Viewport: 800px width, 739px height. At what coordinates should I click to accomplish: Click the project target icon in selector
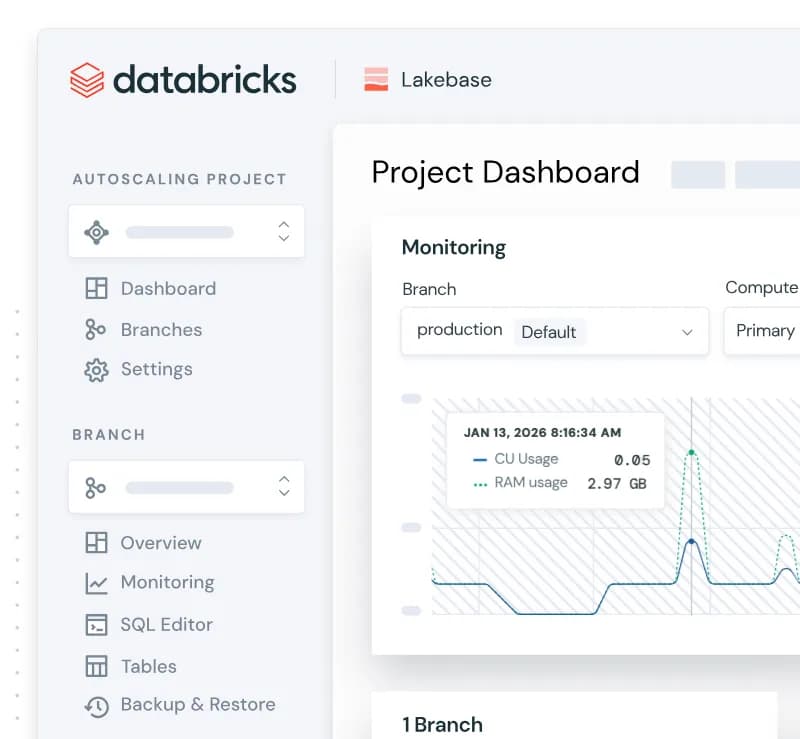(x=96, y=232)
